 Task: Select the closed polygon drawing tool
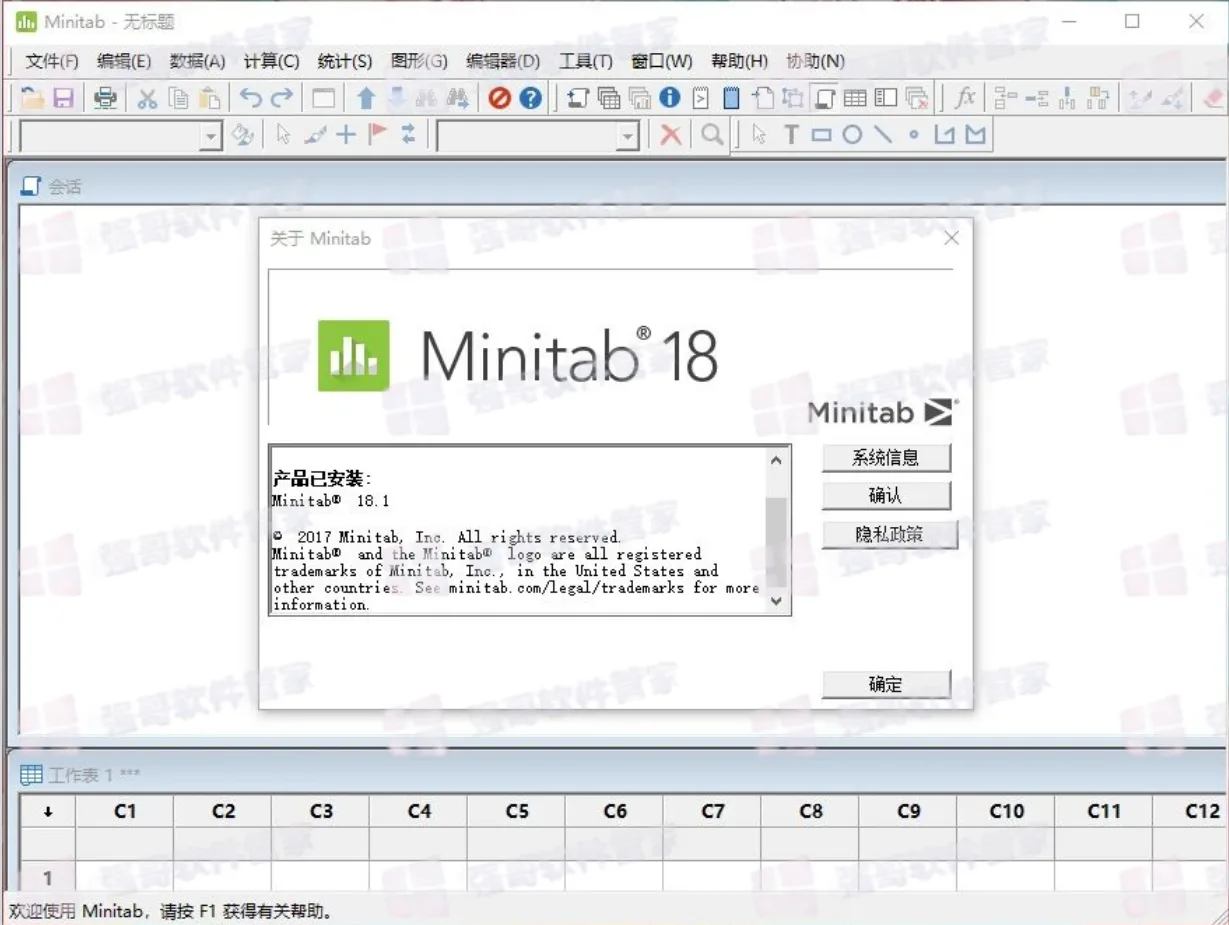point(975,134)
